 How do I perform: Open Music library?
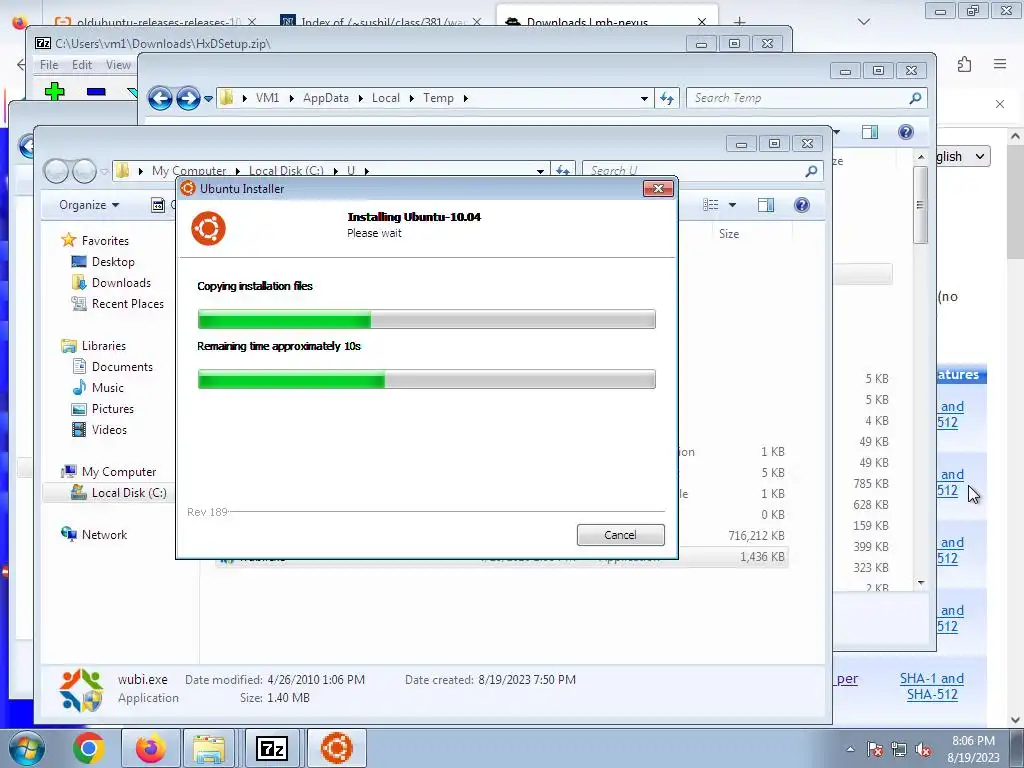coord(107,387)
